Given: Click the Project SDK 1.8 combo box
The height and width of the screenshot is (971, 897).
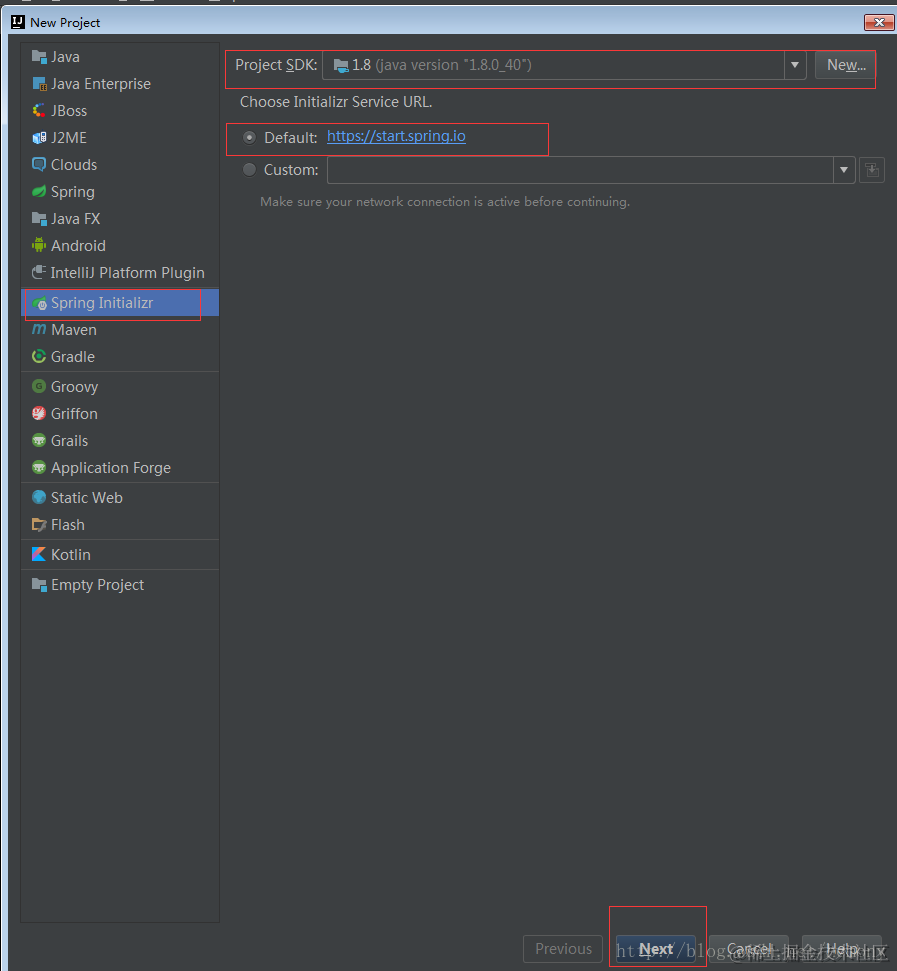Looking at the screenshot, I should point(564,65).
